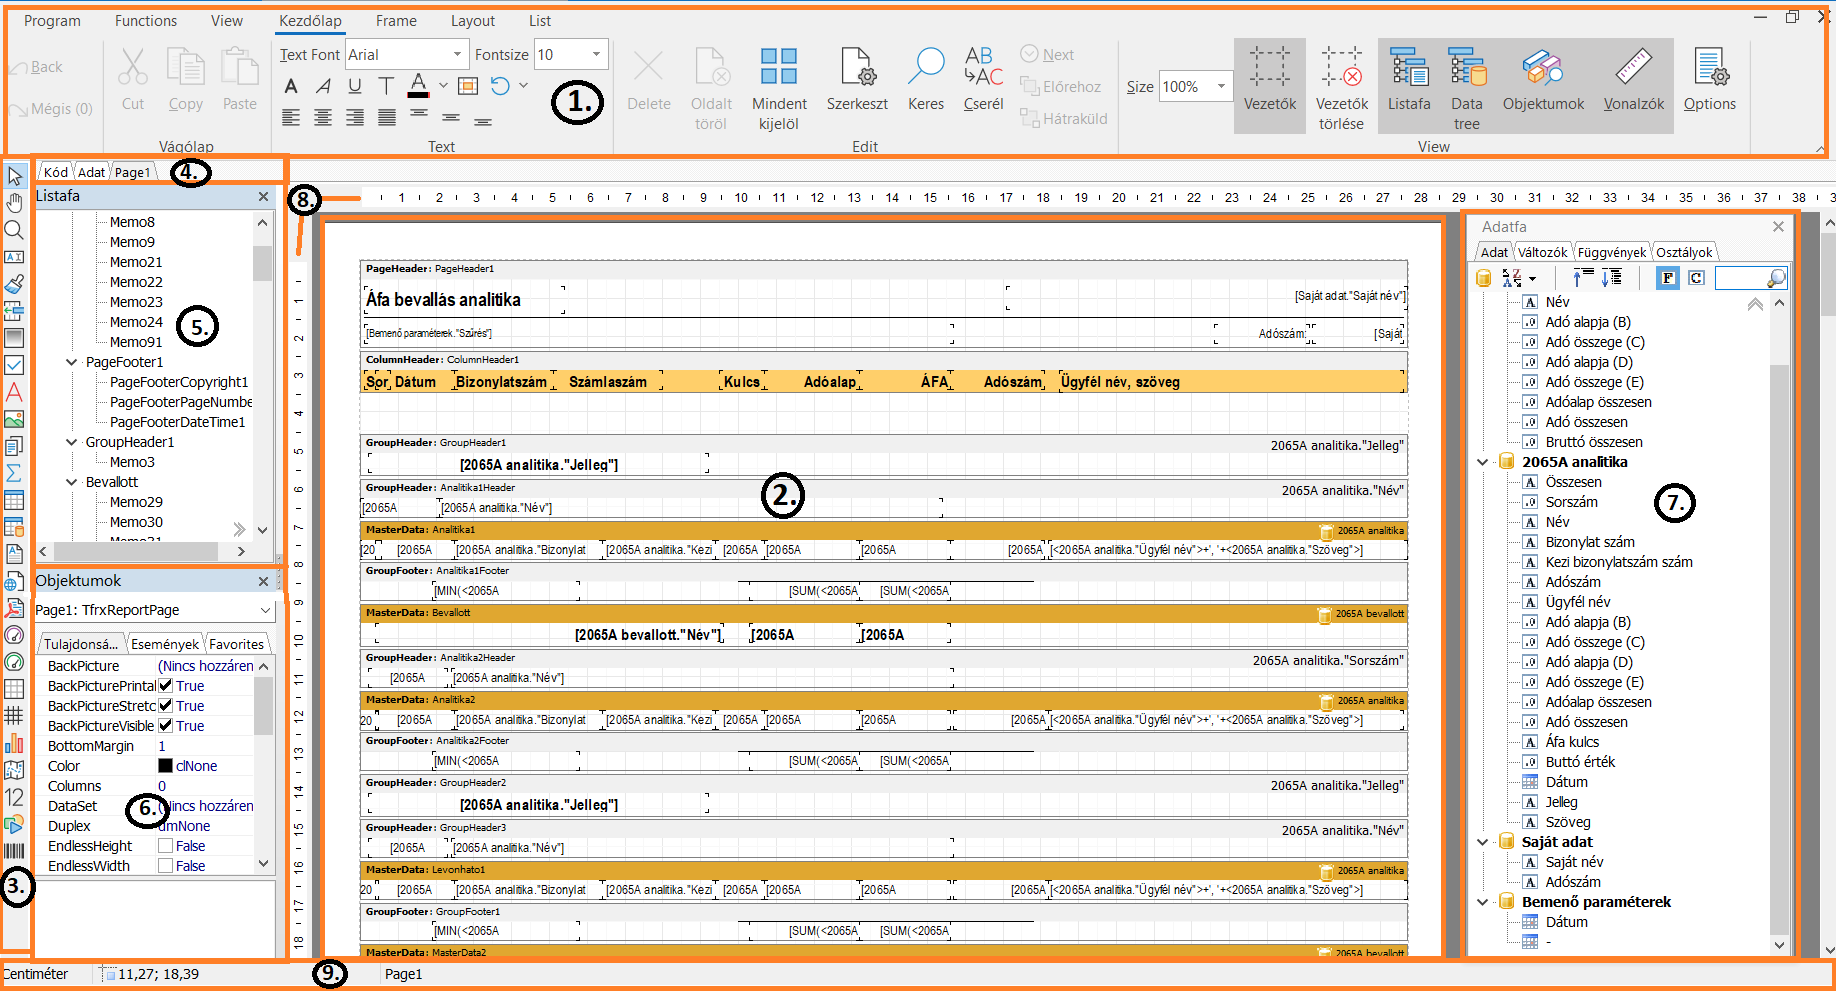This screenshot has height=995, width=1838.
Task: Open the Page1: TfrxReportPage object dropdown
Action: (x=265, y=610)
